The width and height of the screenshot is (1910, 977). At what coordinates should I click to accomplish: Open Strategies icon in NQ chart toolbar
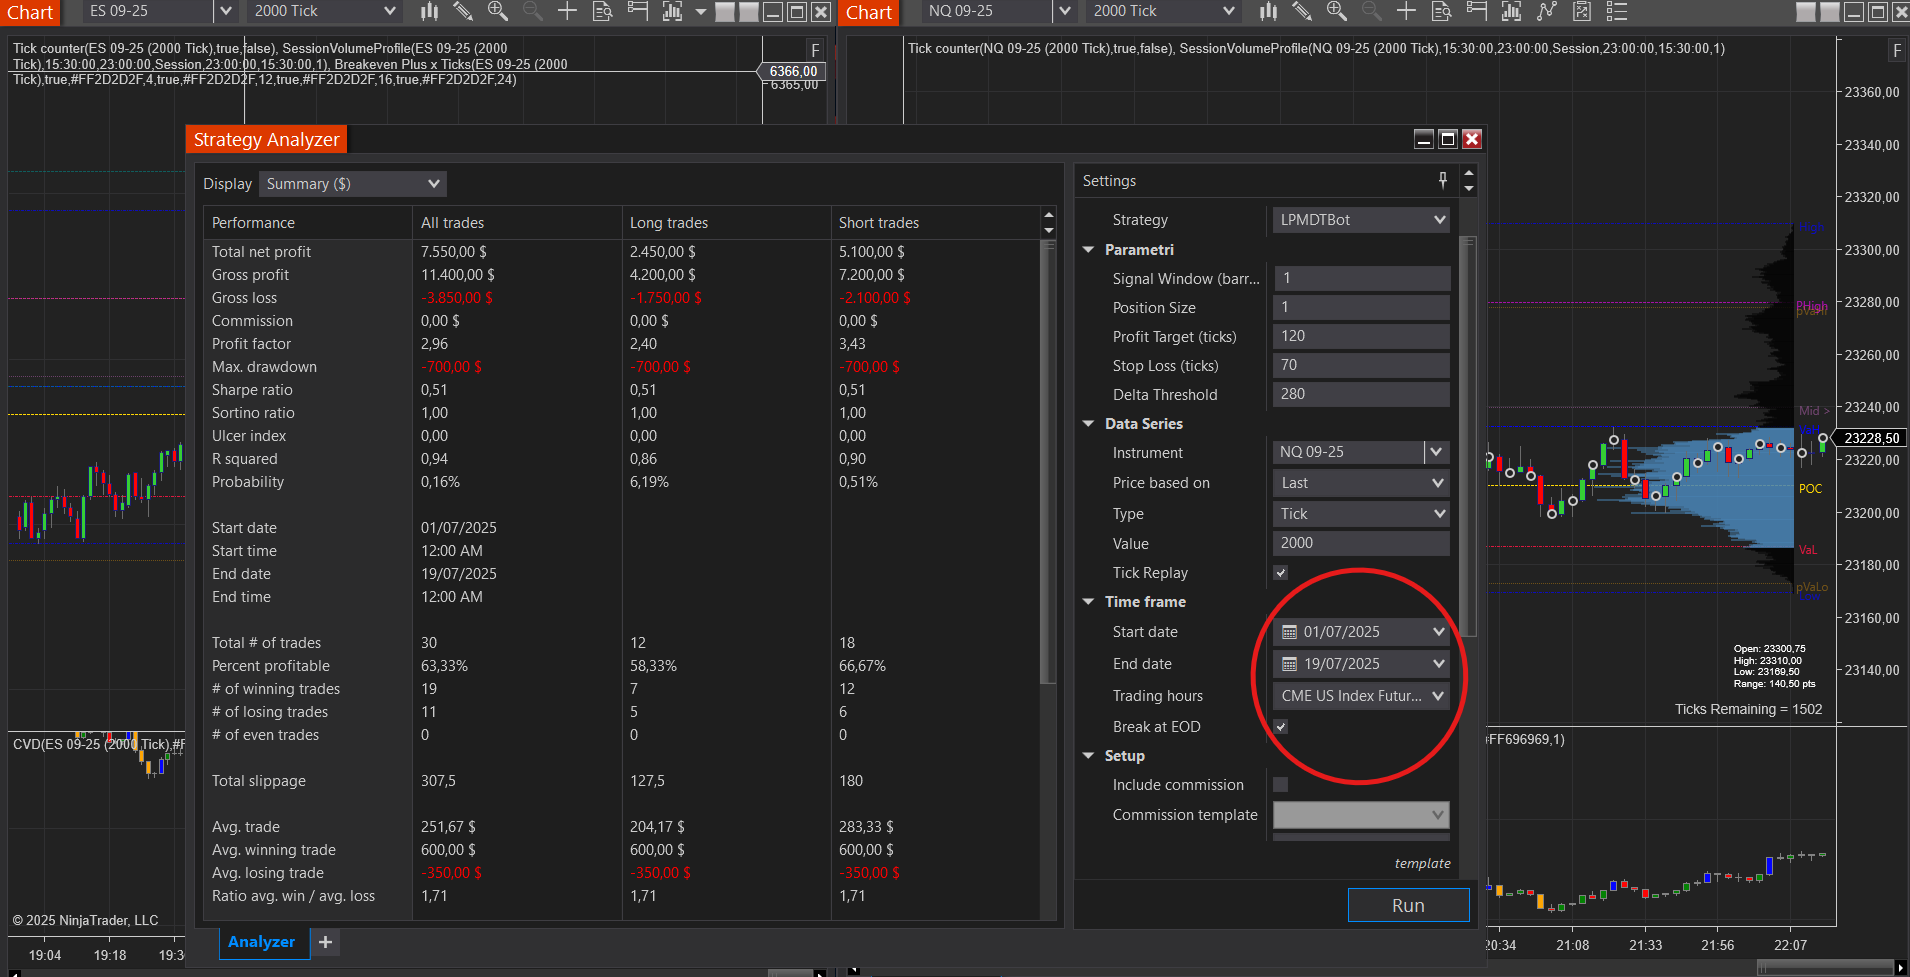pos(1547,11)
